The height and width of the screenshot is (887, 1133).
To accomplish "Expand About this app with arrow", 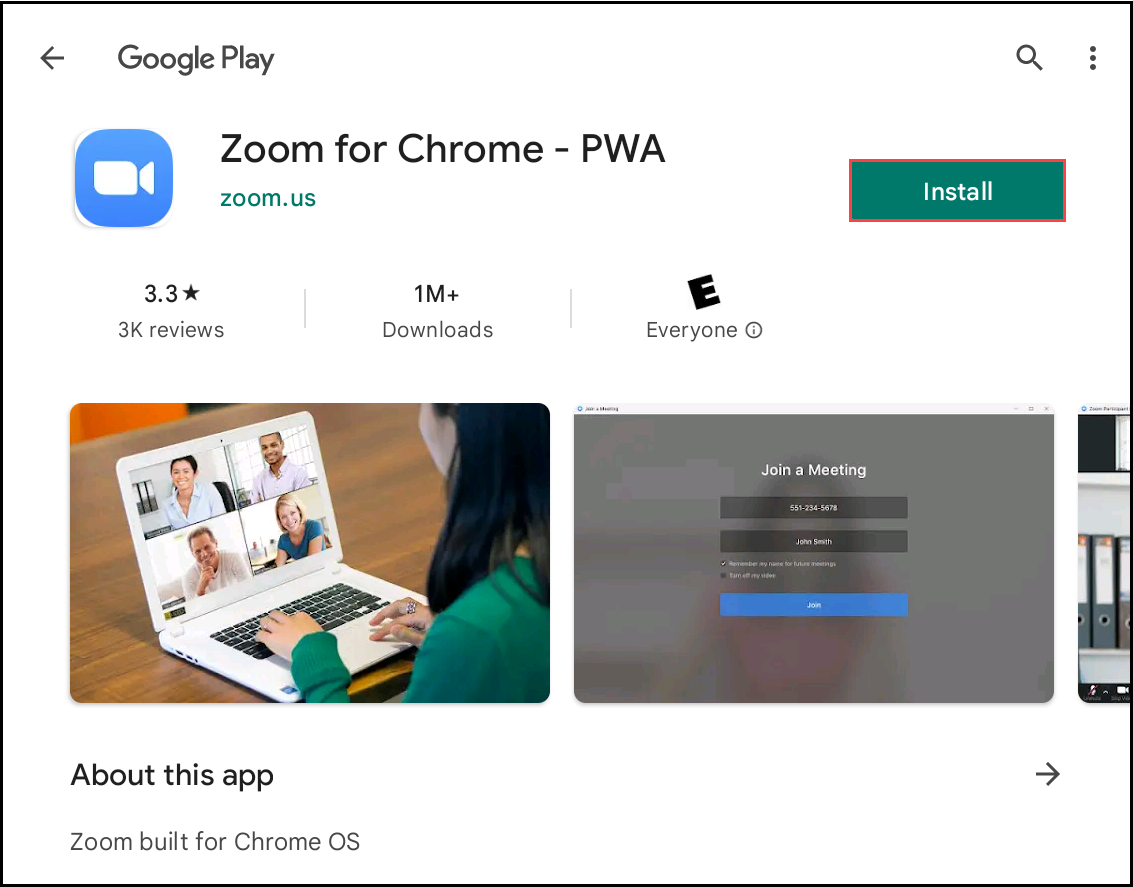I will pyautogui.click(x=1047, y=774).
